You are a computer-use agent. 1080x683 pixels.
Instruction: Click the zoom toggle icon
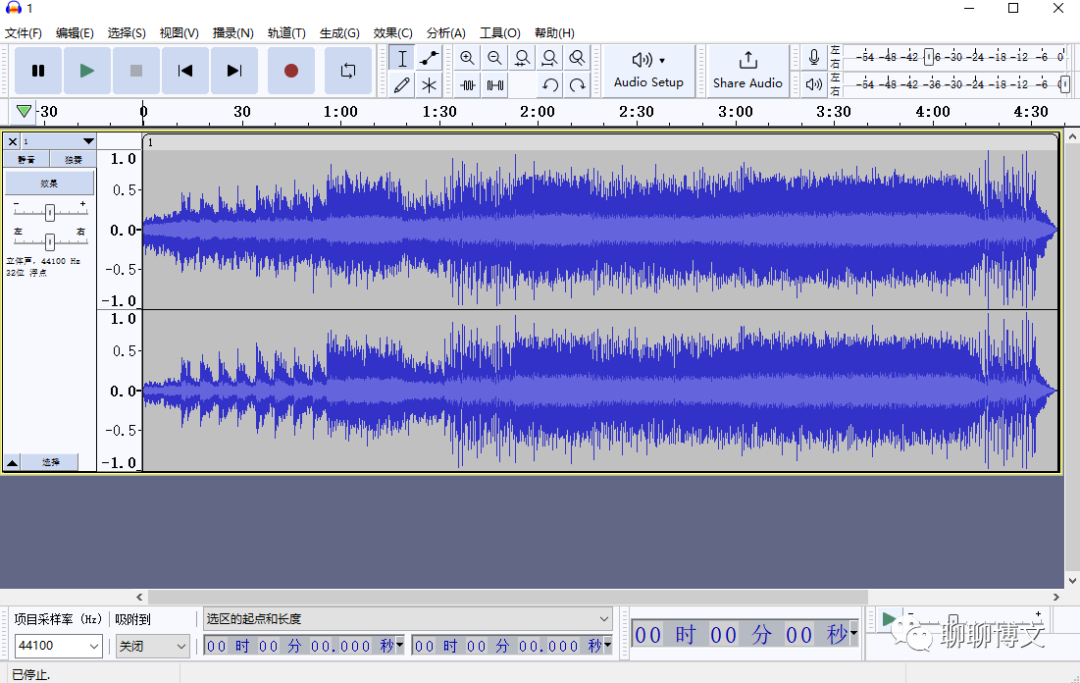pos(577,58)
